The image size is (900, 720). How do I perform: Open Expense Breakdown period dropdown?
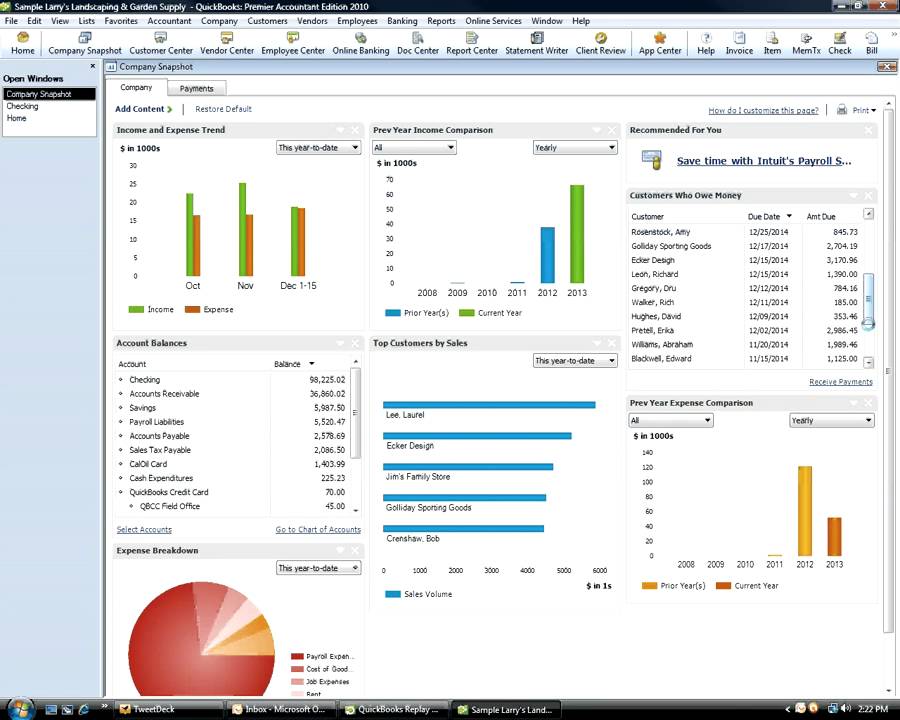point(319,568)
